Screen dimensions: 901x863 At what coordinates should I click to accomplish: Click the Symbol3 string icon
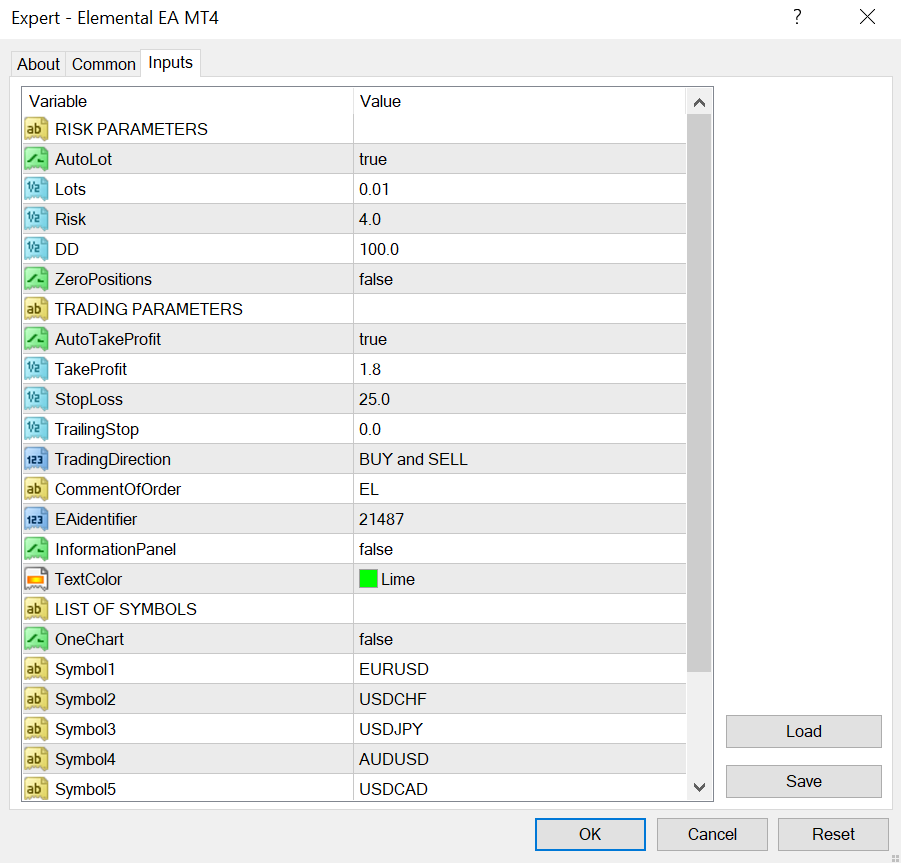pyautogui.click(x=36, y=729)
